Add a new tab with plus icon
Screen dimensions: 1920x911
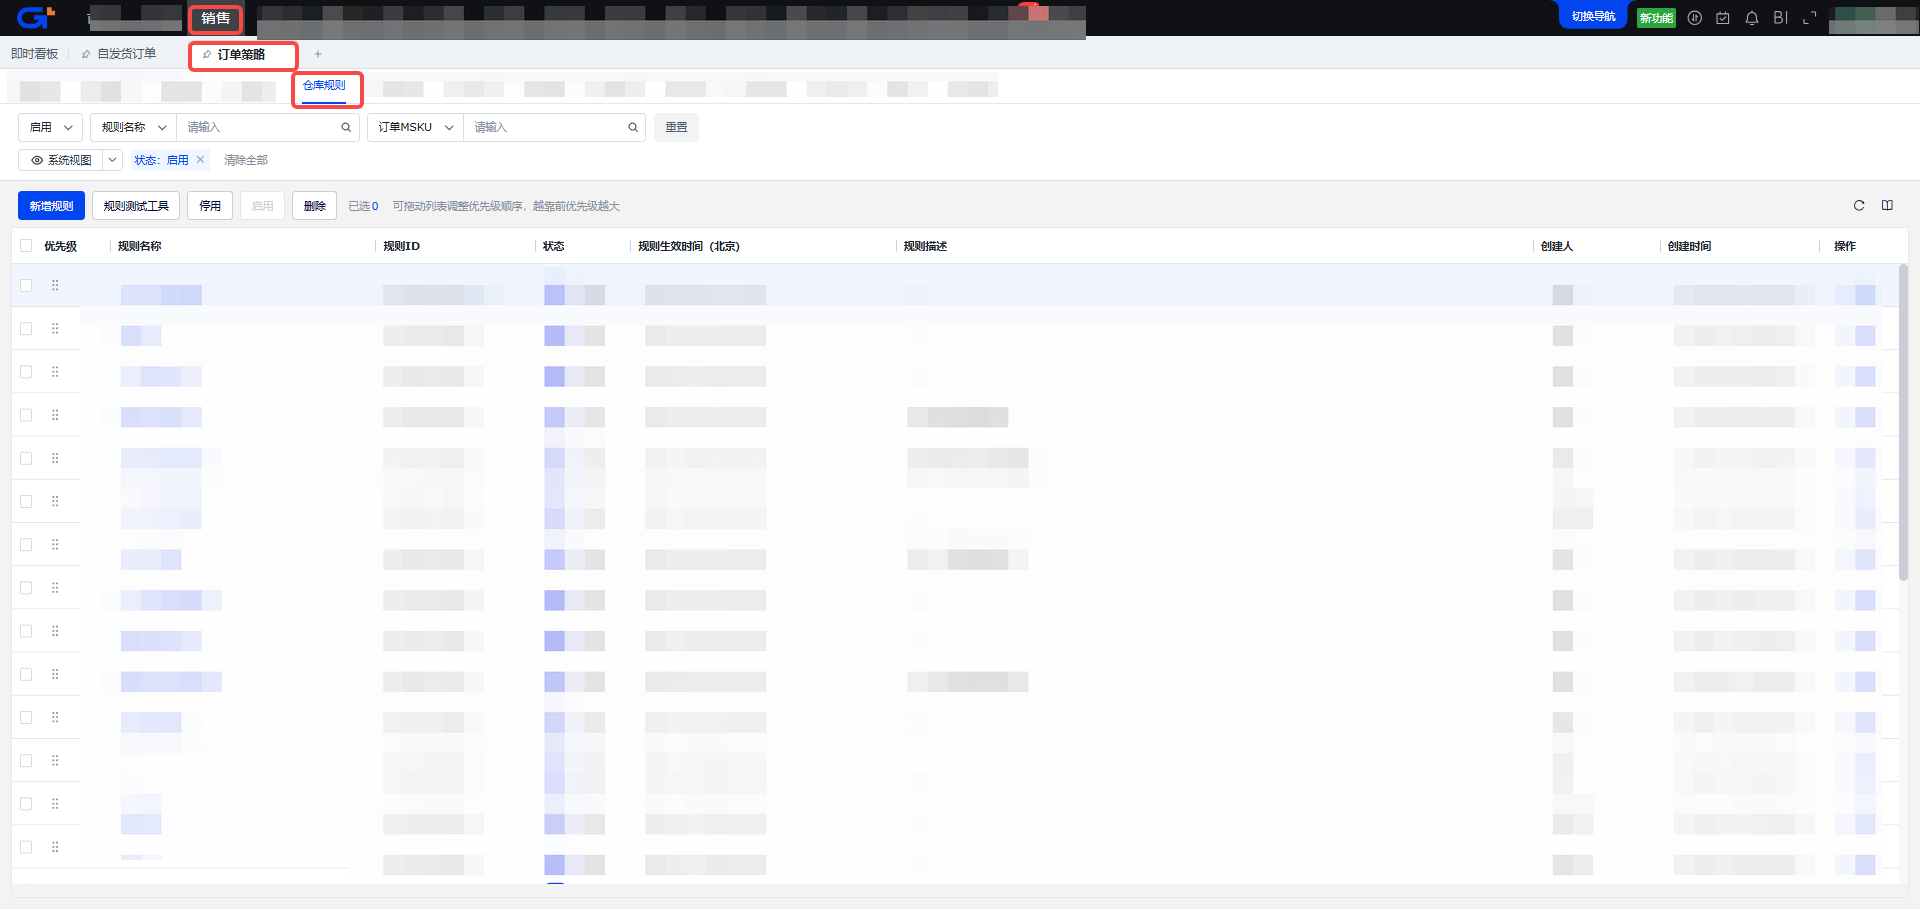pos(318,54)
